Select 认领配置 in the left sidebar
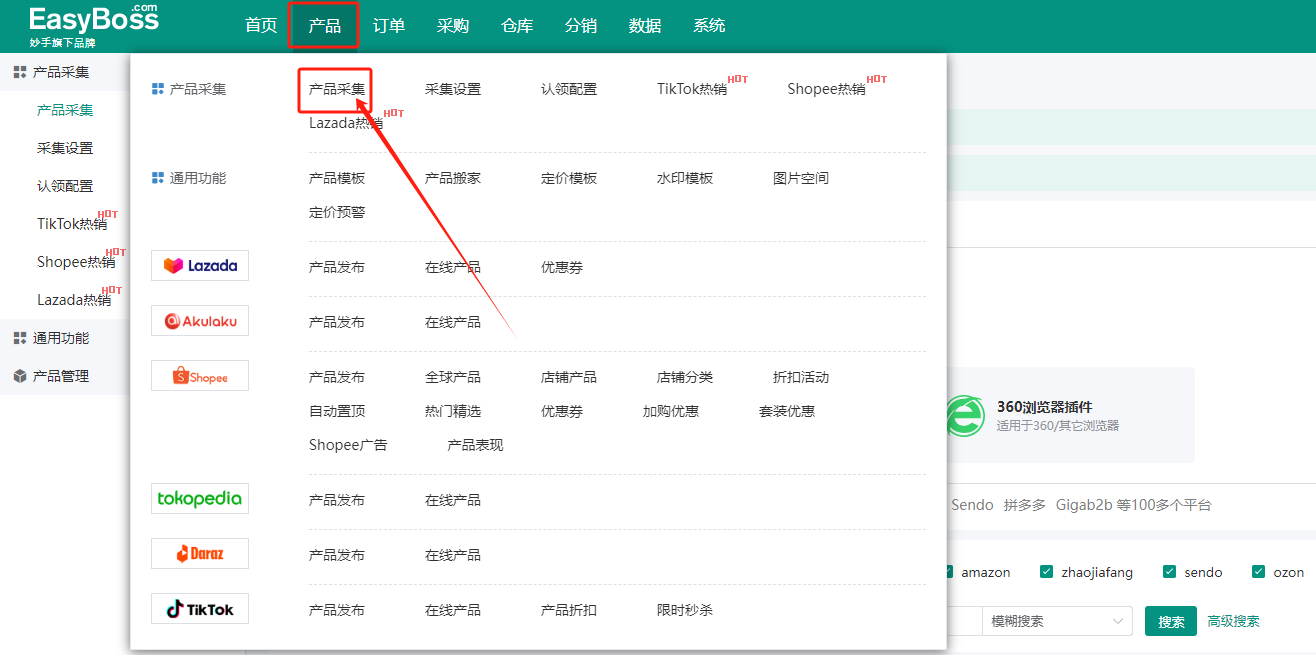Image resolution: width=1316 pixels, height=655 pixels. pyautogui.click(x=65, y=186)
